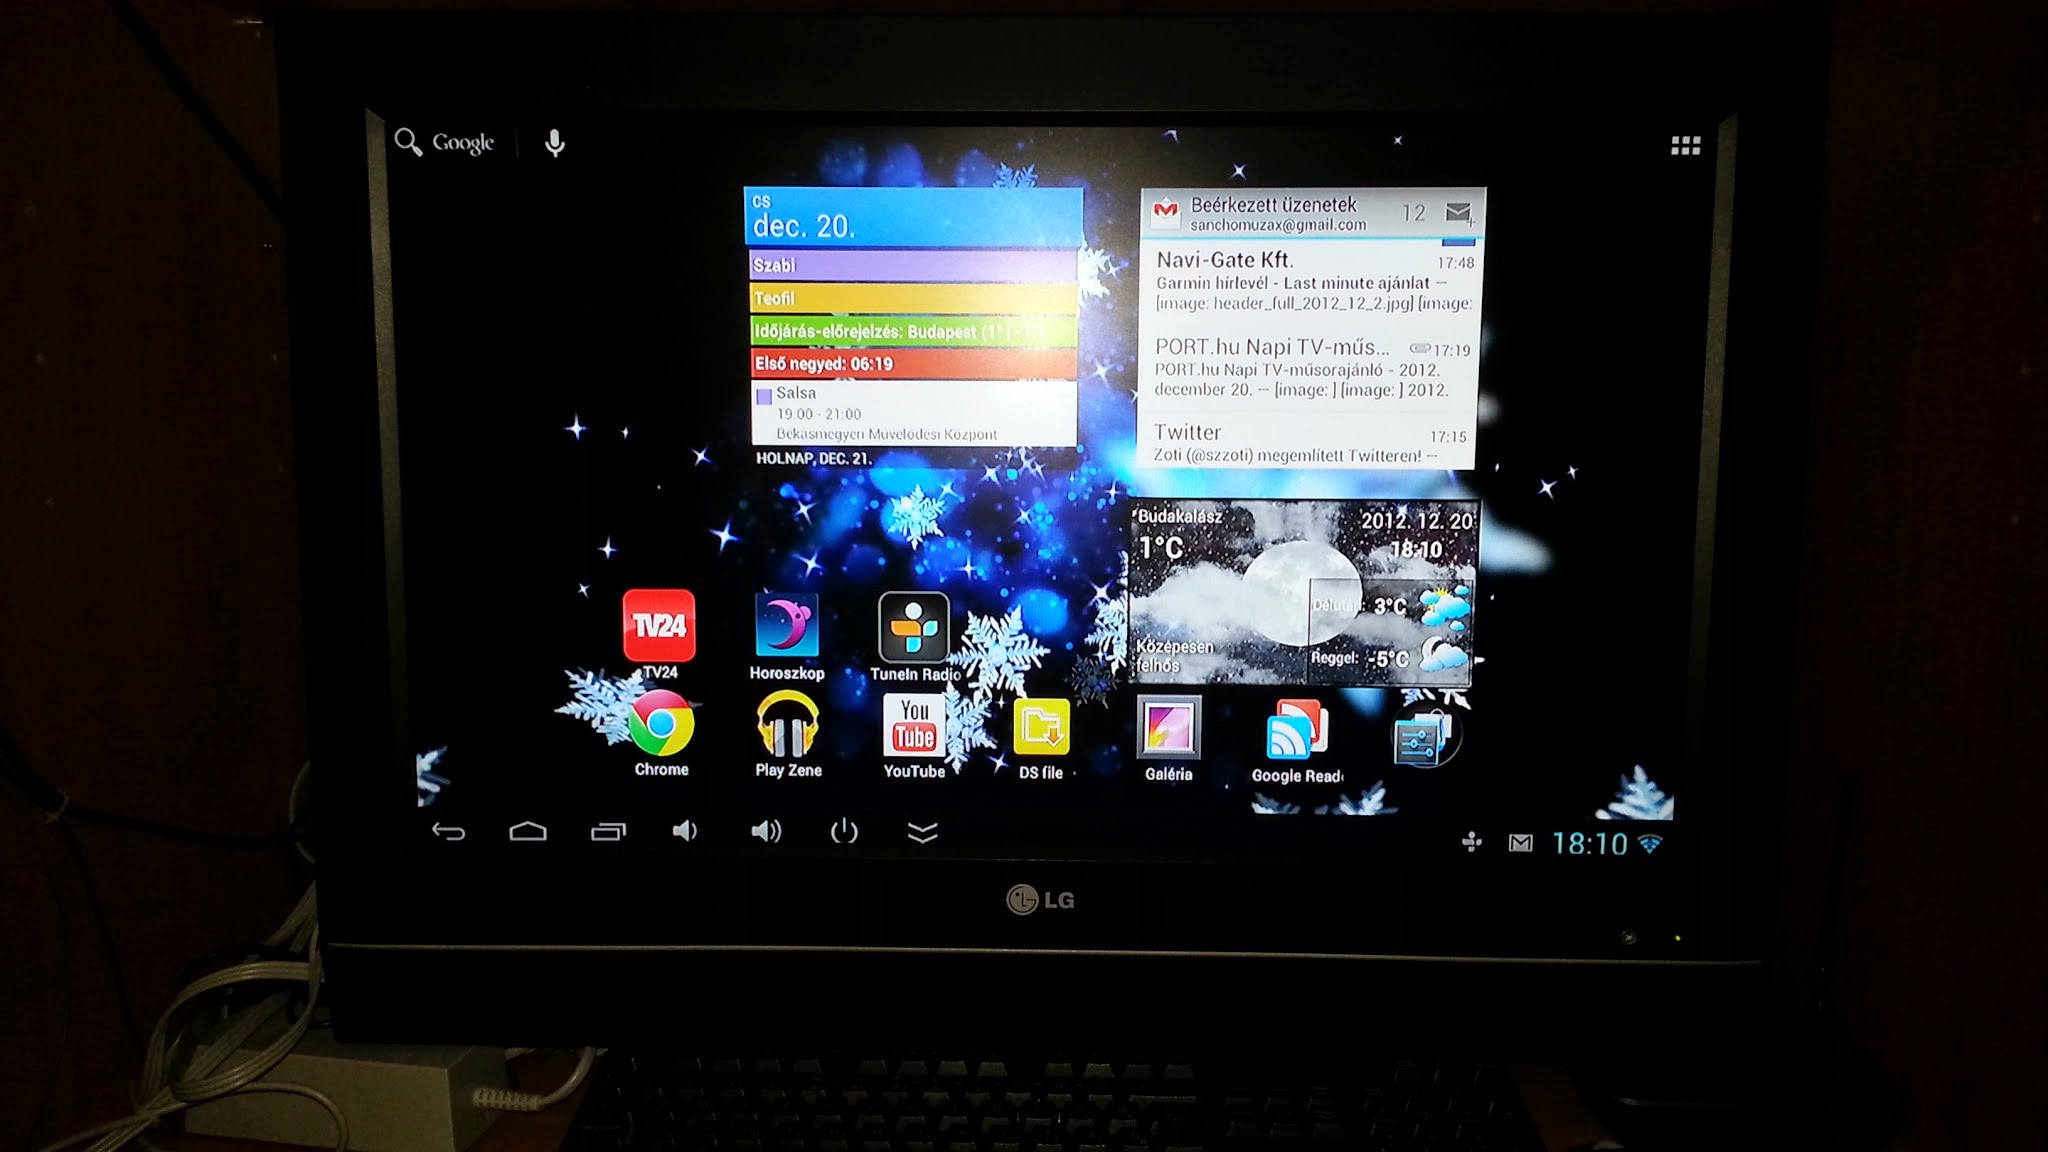
Task: Open the PORT.hu Napi TV-műs email
Action: [x=1310, y=368]
